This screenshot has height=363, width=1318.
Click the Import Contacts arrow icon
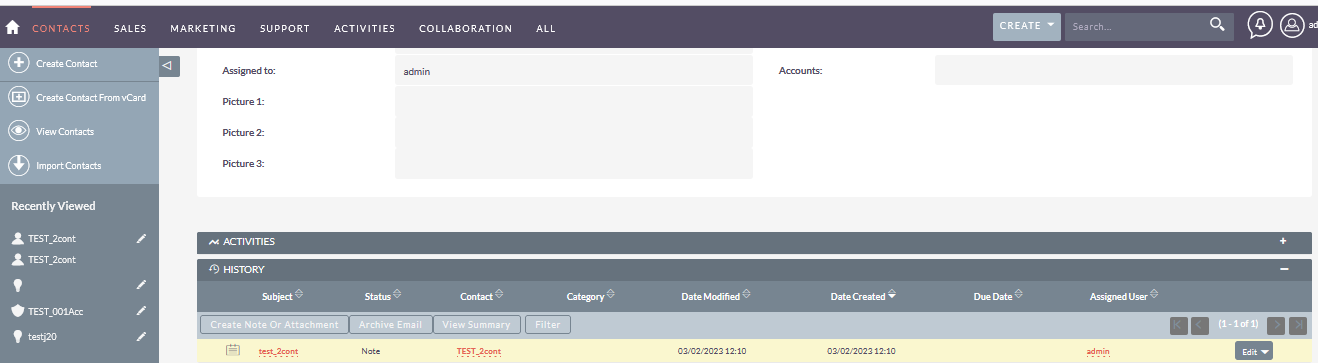[18, 165]
